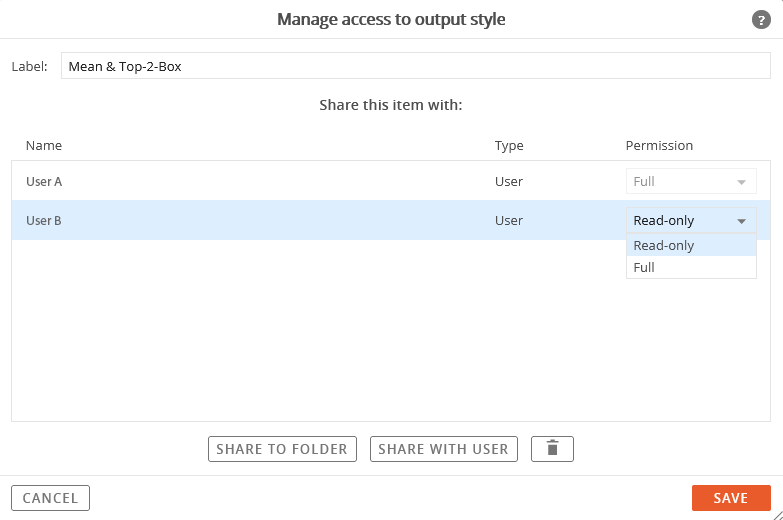The width and height of the screenshot is (783, 520).
Task: Save the access changes
Action: point(731,498)
